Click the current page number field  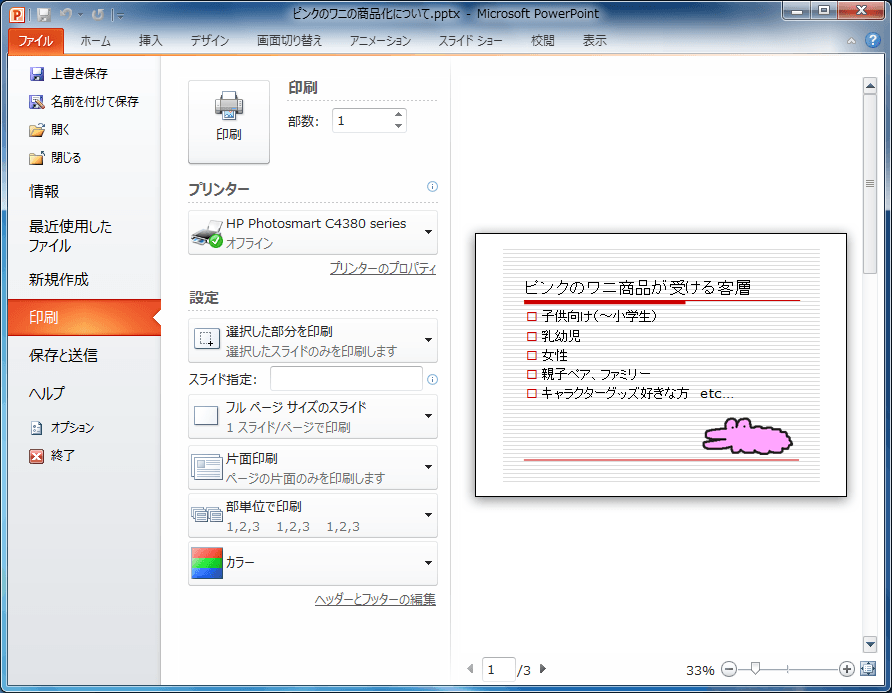498,670
